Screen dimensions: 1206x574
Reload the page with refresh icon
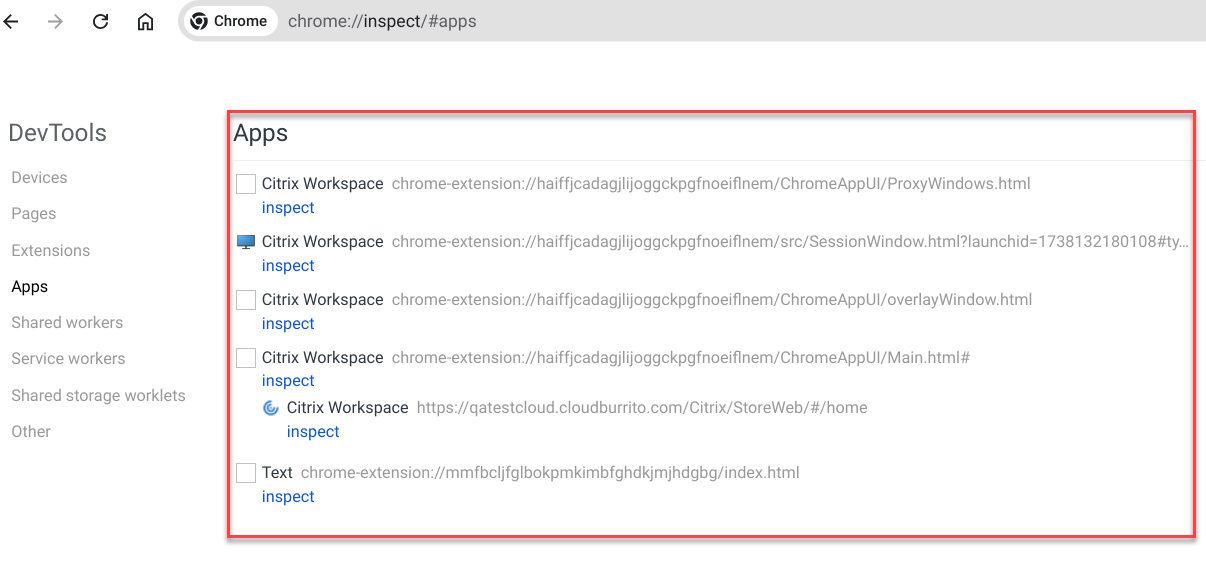(x=100, y=21)
